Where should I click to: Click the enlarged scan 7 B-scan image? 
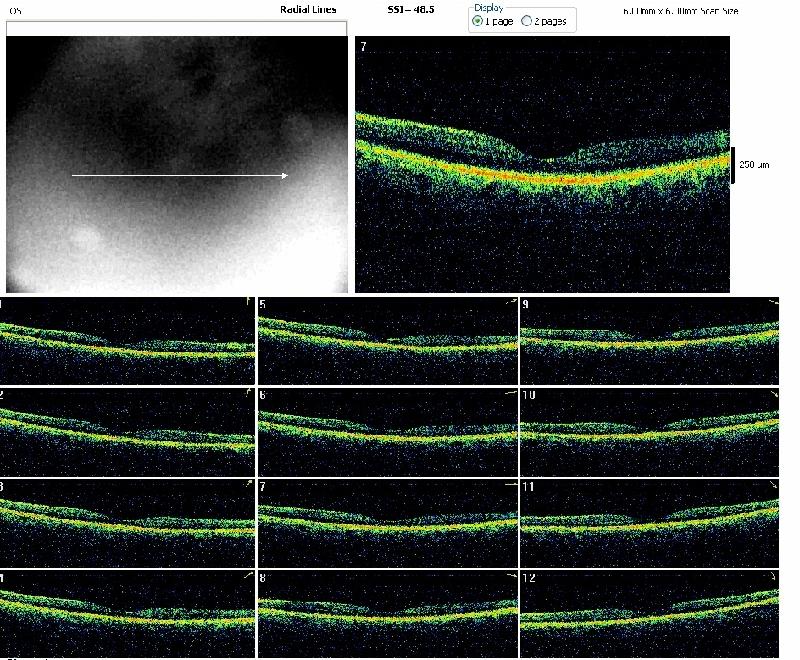click(x=542, y=165)
